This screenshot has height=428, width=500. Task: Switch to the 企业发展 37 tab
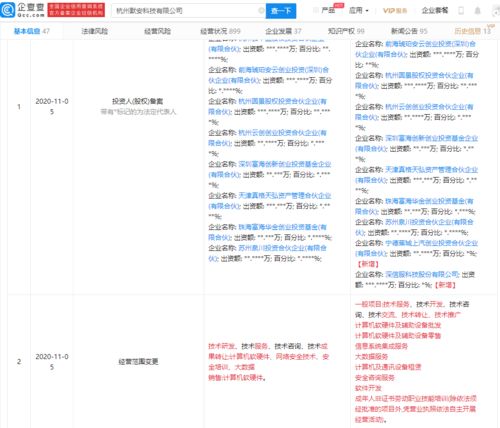pos(283,31)
